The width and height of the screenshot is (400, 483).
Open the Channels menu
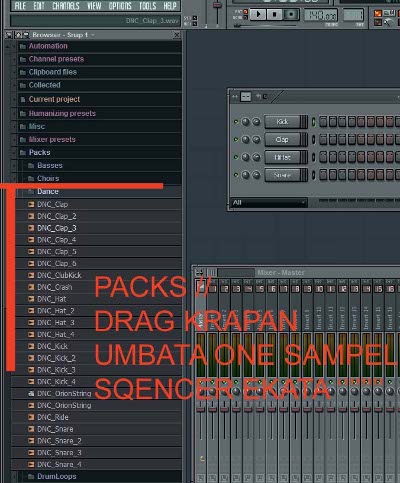(66, 6)
